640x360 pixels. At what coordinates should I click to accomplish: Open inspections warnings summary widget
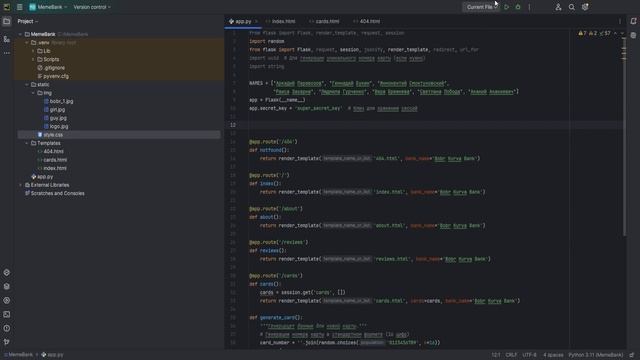[594, 33]
